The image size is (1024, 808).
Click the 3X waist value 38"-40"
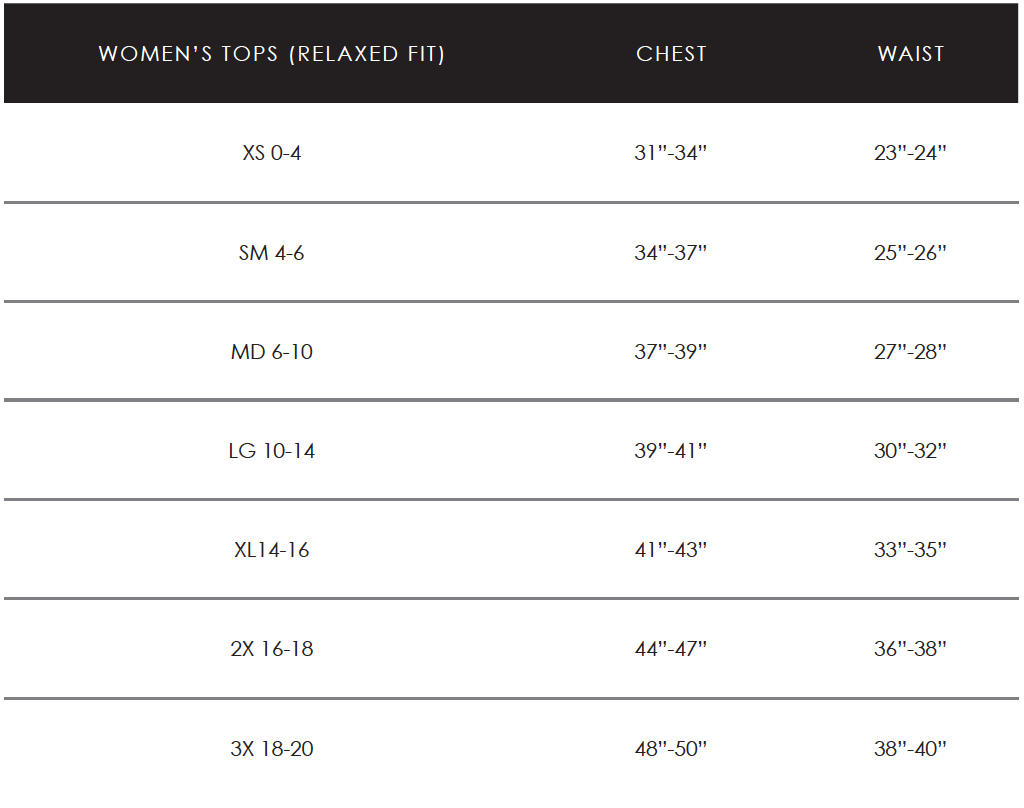910,748
